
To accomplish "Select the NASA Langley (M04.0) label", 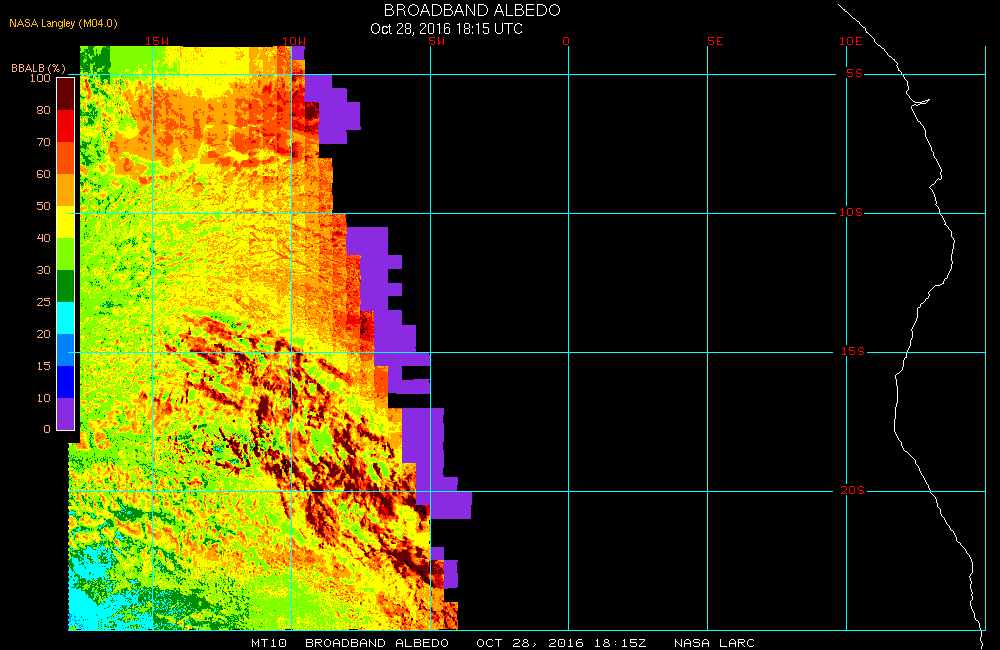I will [57, 23].
